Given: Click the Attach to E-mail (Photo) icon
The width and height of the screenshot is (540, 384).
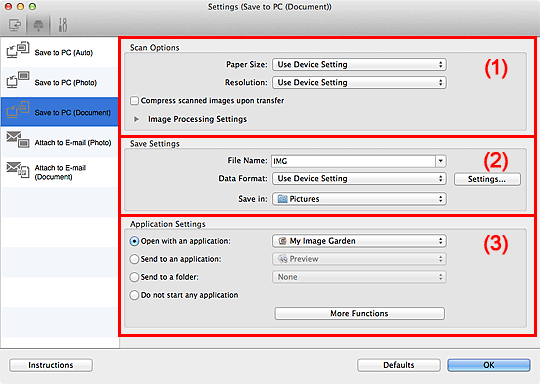Looking at the screenshot, I should coord(18,139).
